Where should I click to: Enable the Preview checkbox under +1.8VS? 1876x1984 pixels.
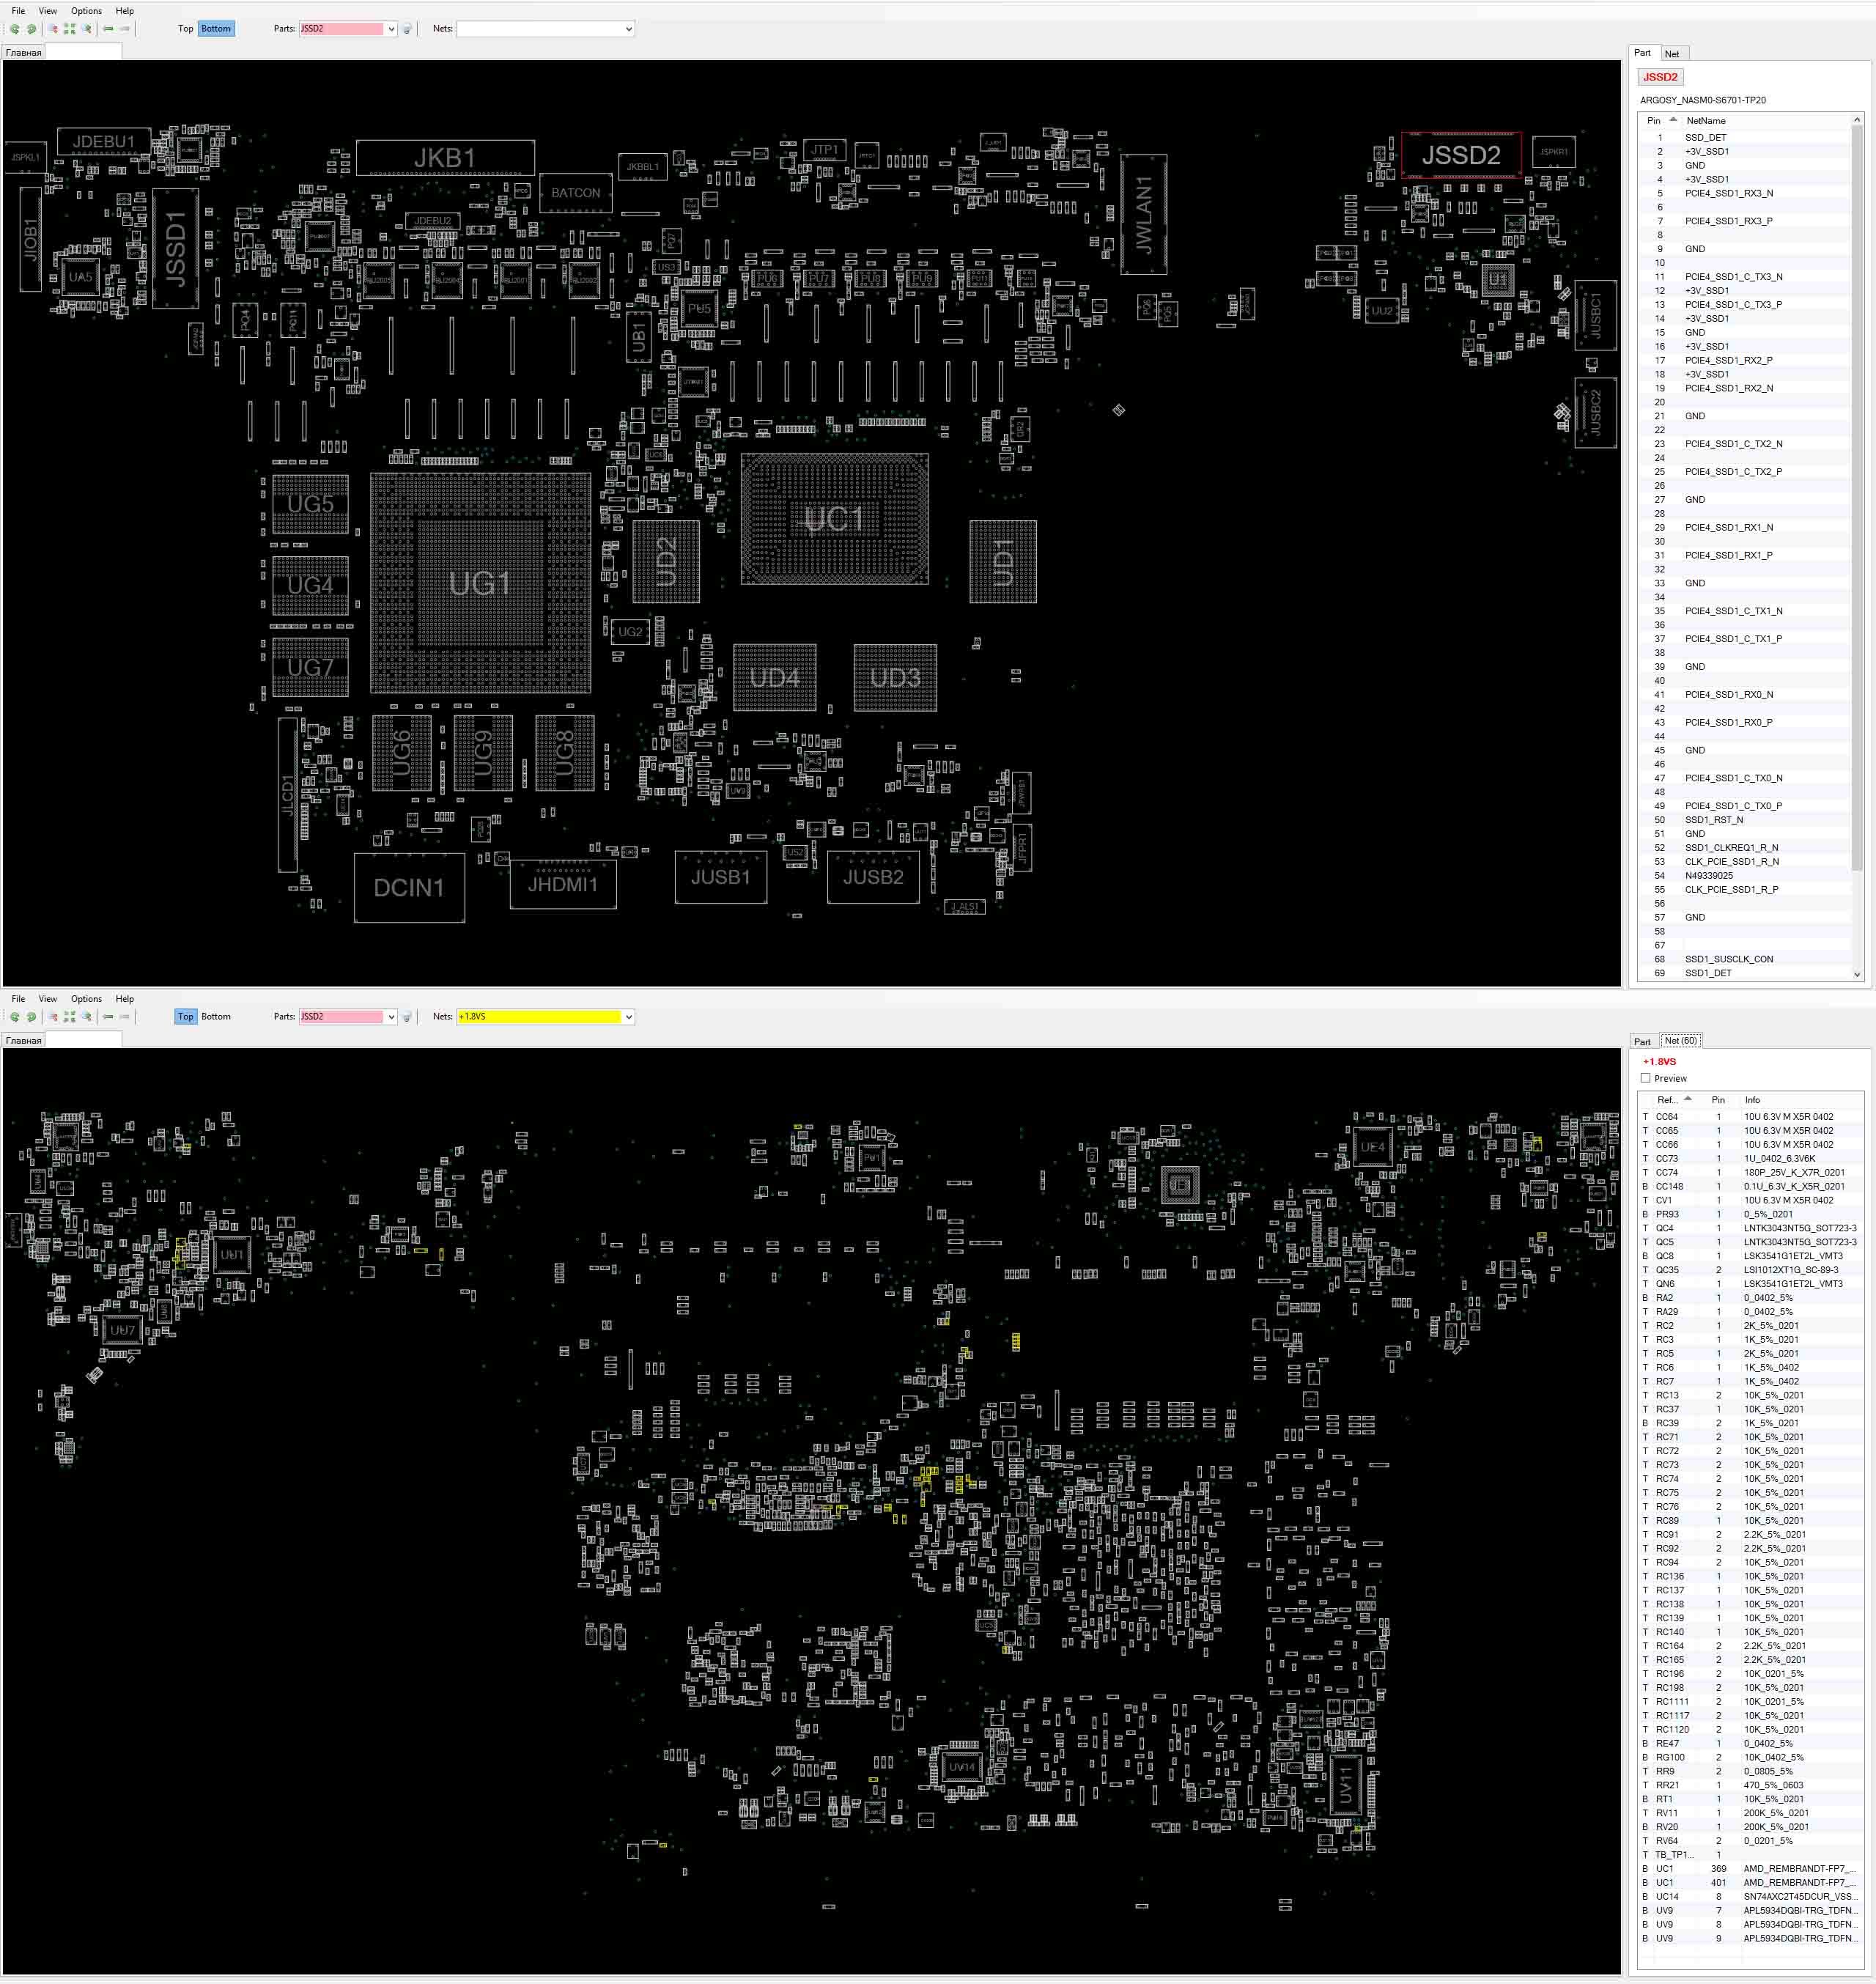pyautogui.click(x=1646, y=1078)
